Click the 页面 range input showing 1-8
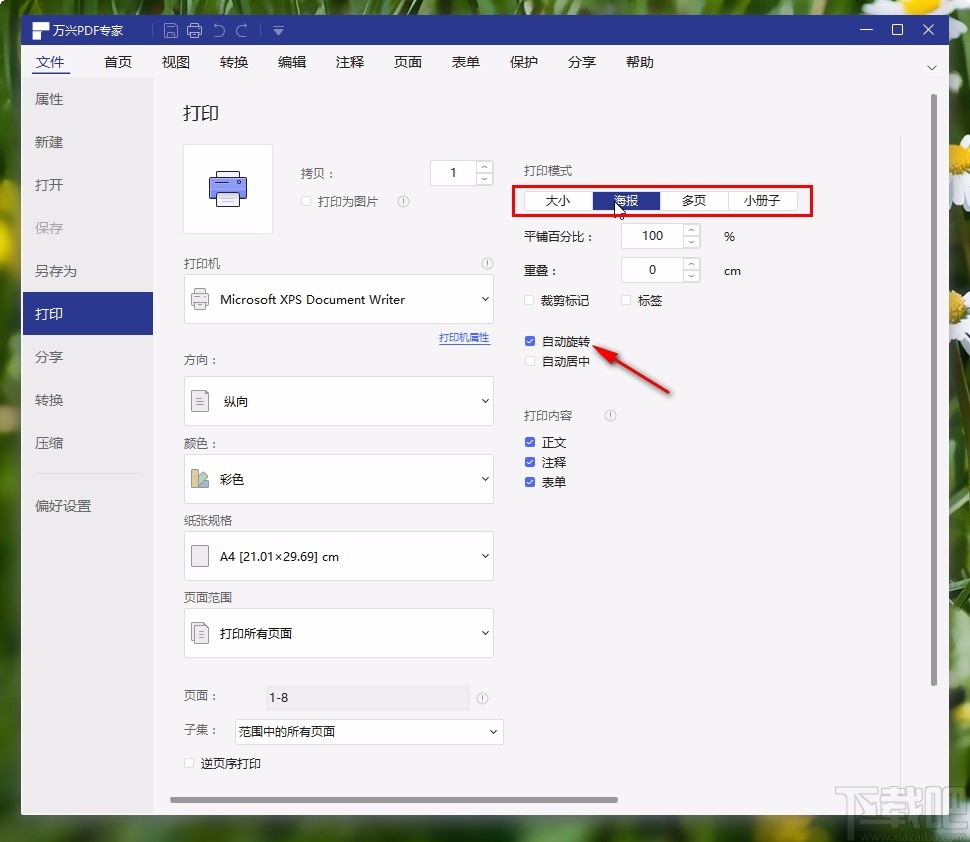This screenshot has width=970, height=842. (x=367, y=697)
